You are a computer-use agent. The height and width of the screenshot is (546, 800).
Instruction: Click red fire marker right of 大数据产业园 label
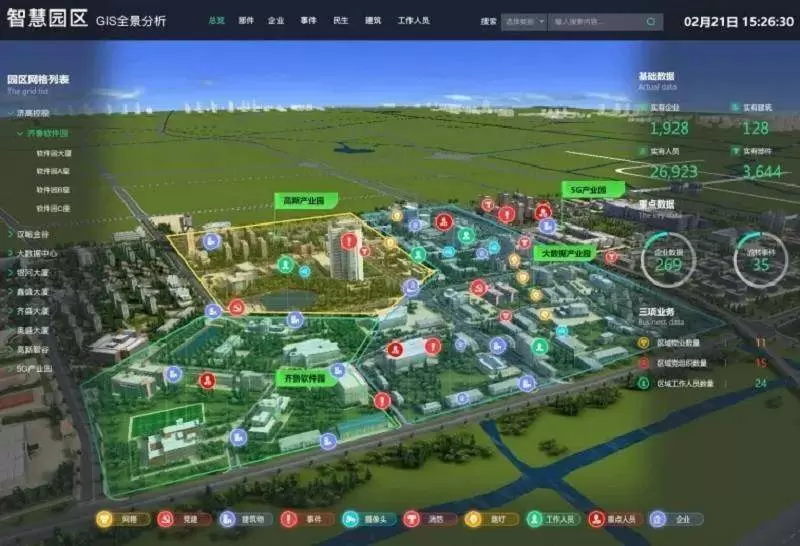pyautogui.click(x=611, y=257)
